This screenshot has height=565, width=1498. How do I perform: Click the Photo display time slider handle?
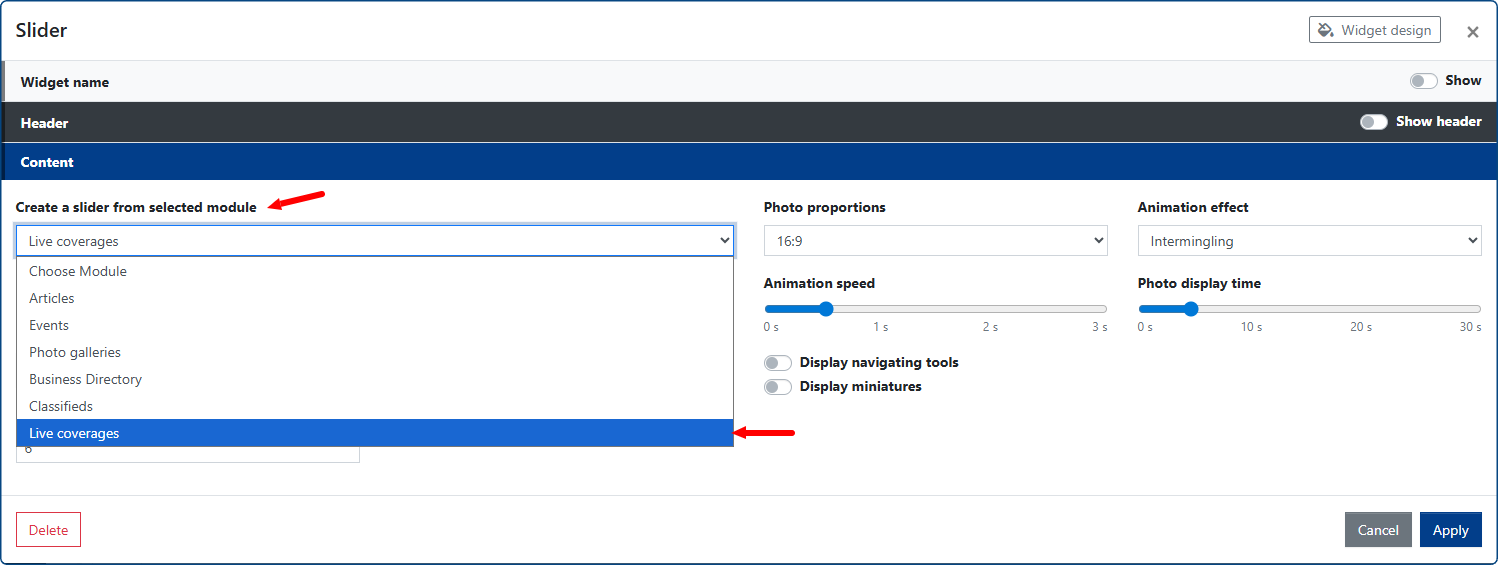(x=1190, y=309)
